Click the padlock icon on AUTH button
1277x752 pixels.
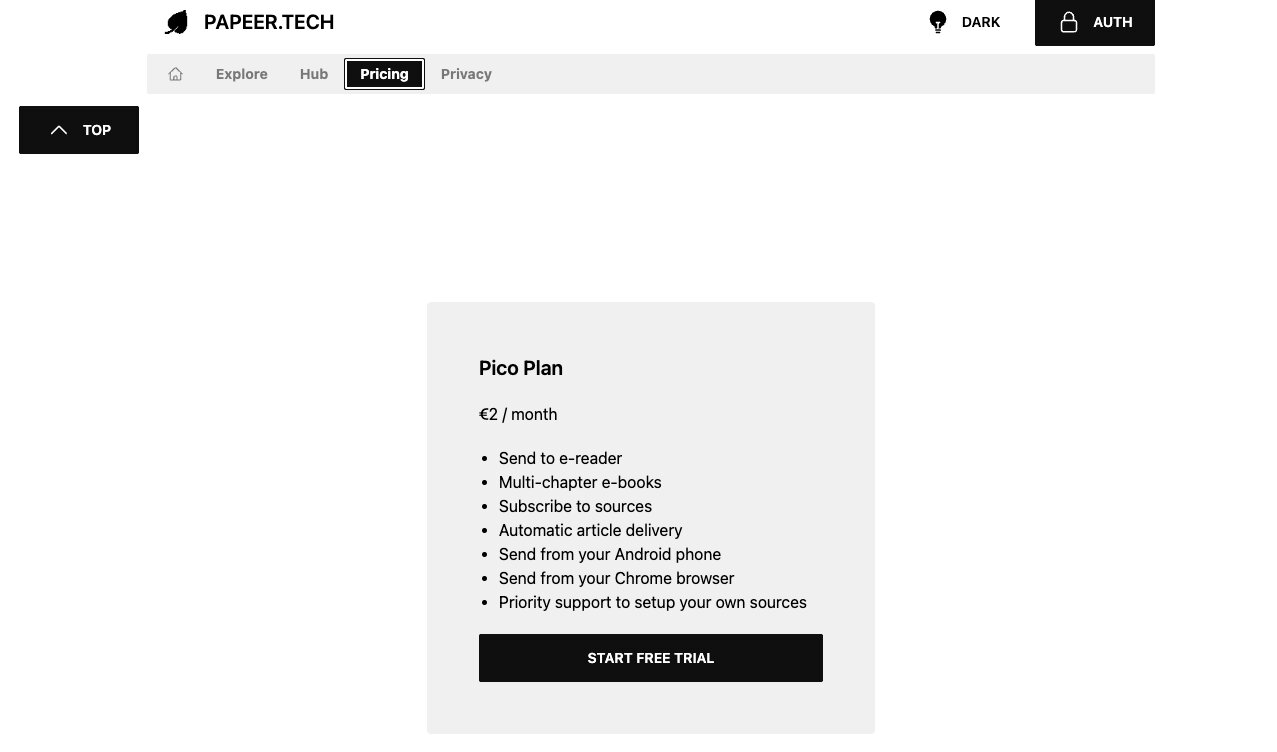[1068, 22]
